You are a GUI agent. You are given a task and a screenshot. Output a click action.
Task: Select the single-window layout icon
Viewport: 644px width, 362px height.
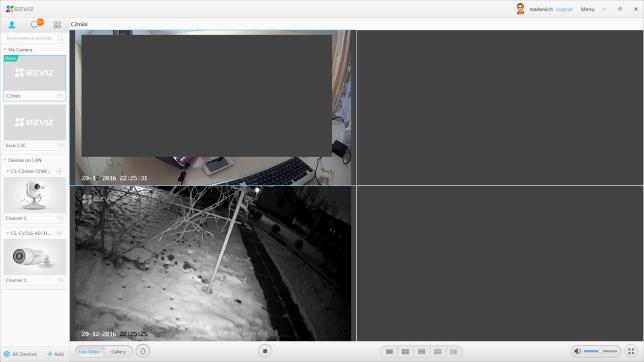[389, 352]
